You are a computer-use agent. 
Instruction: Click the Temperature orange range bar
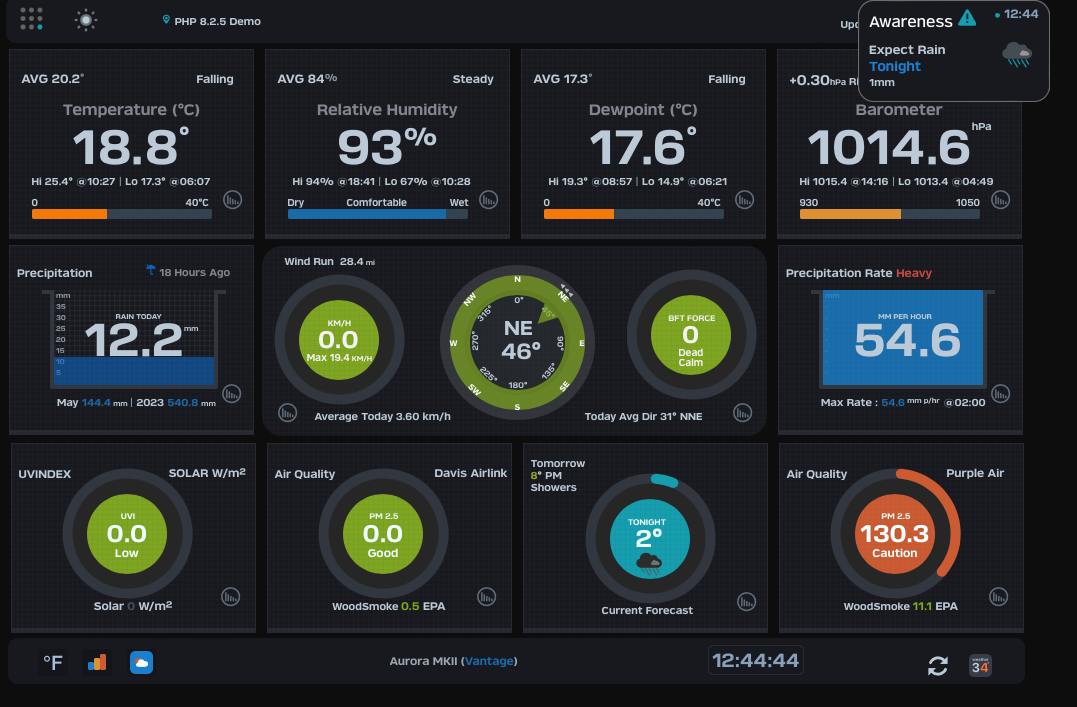[70, 214]
